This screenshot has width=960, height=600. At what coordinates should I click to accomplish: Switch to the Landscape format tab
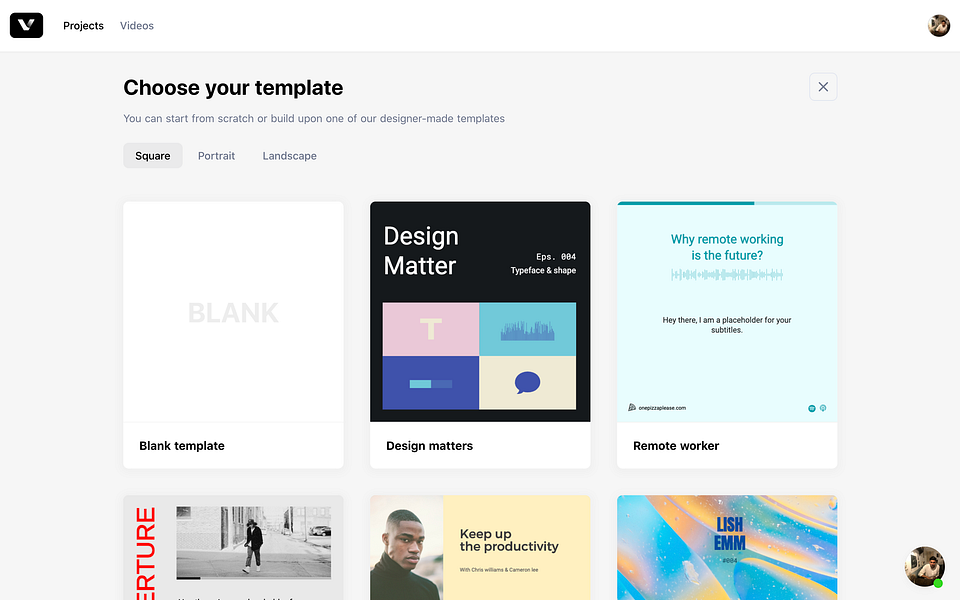click(290, 156)
